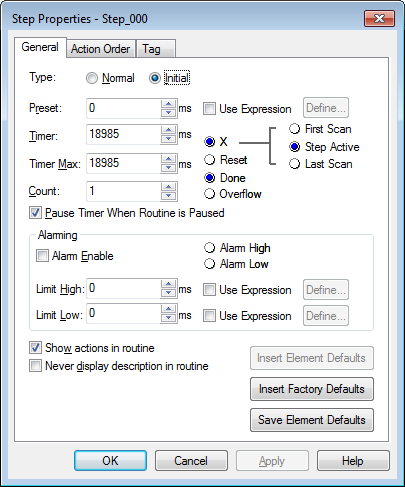Confirm with the OK button
405x487 pixels.
coord(110,461)
